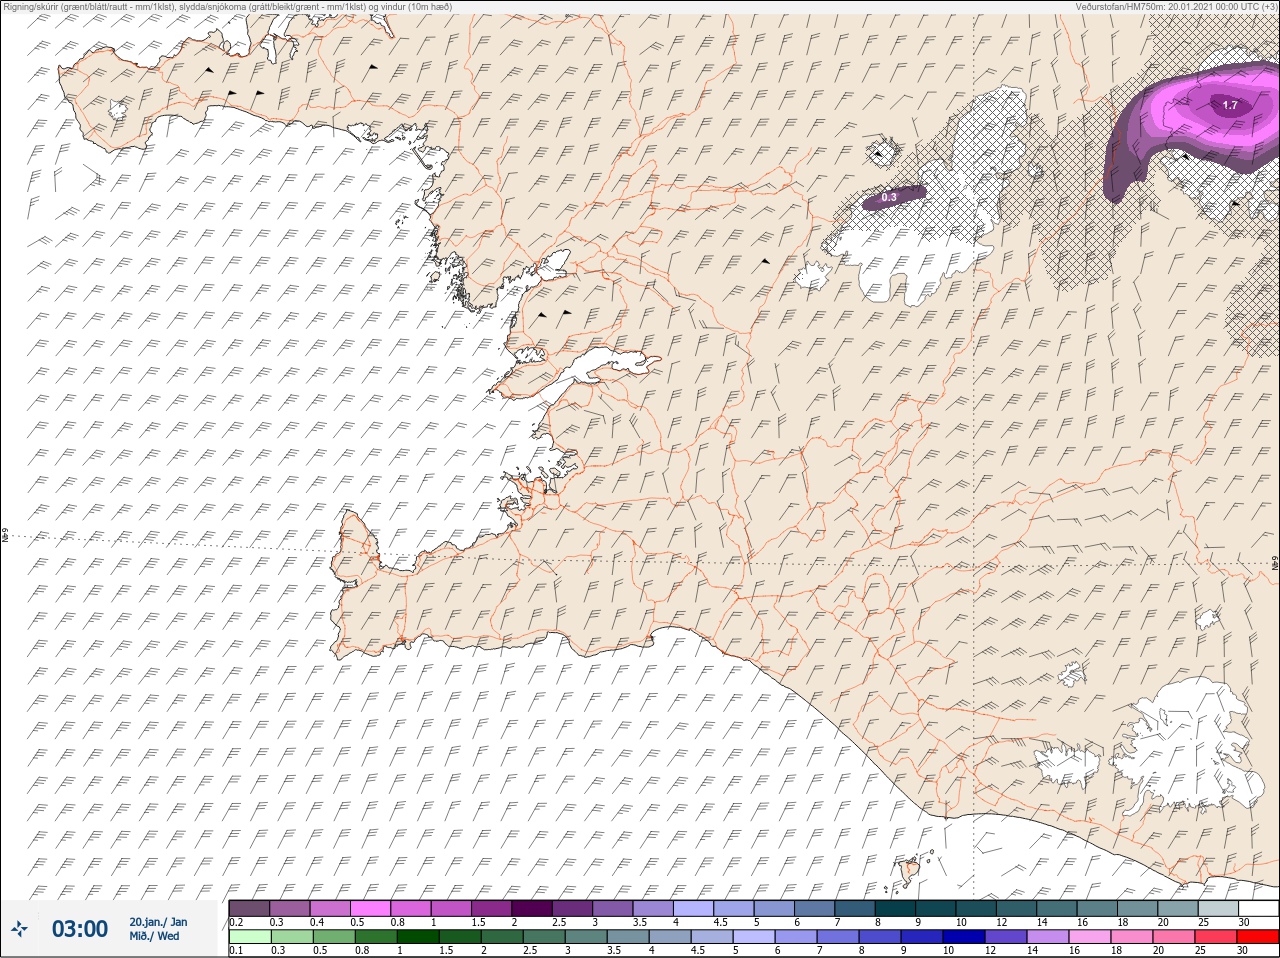
Task: Pick the pale green 0.1 swatch in lower legend
Action: tap(249, 937)
